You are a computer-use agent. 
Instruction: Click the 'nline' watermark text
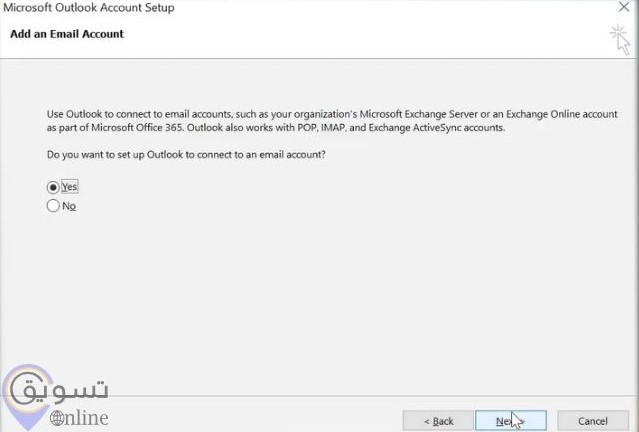(87, 418)
